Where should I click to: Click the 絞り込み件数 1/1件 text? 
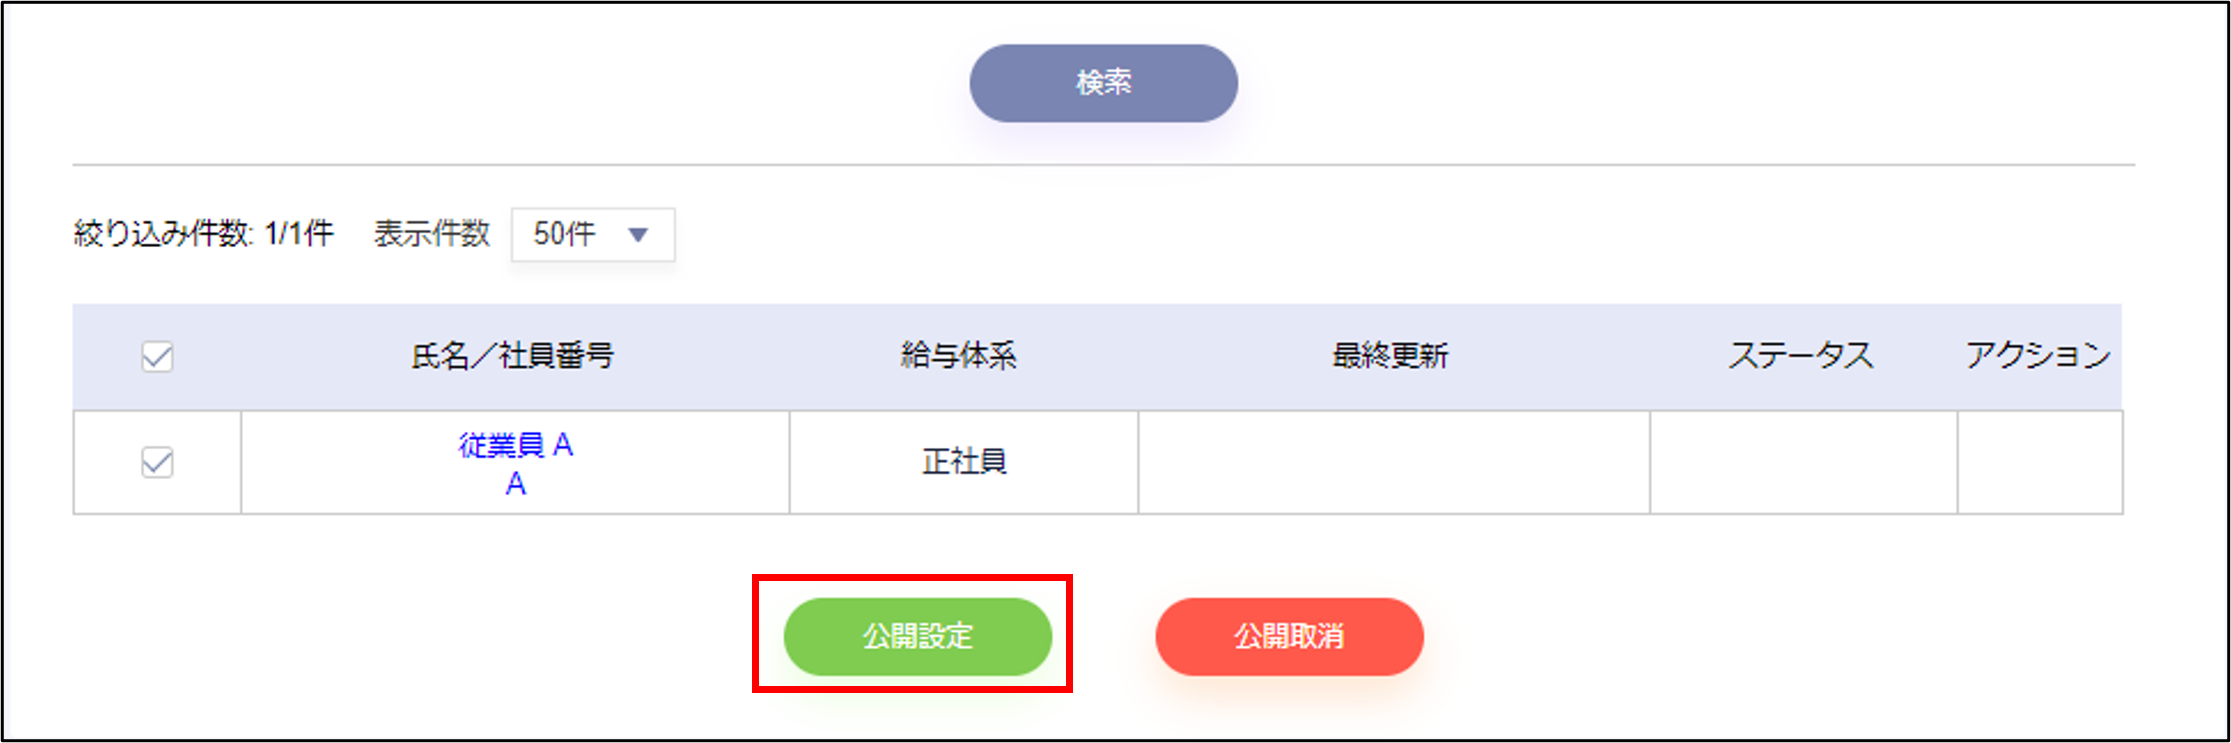(203, 235)
